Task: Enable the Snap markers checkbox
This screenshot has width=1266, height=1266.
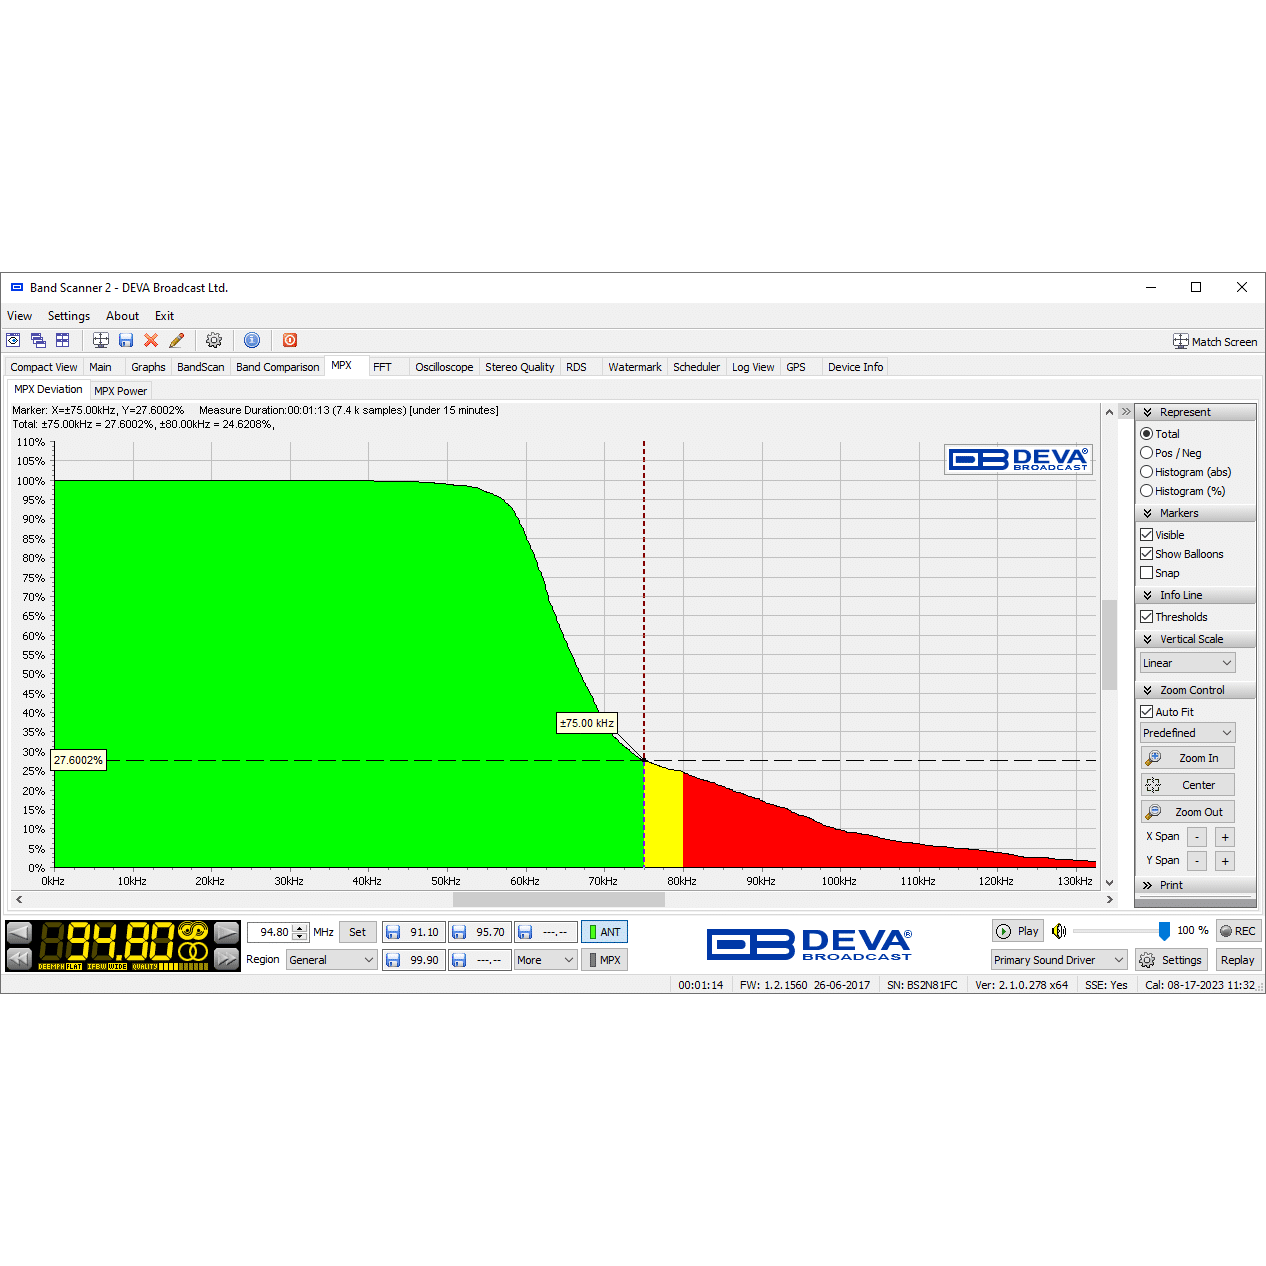Action: 1147,573
